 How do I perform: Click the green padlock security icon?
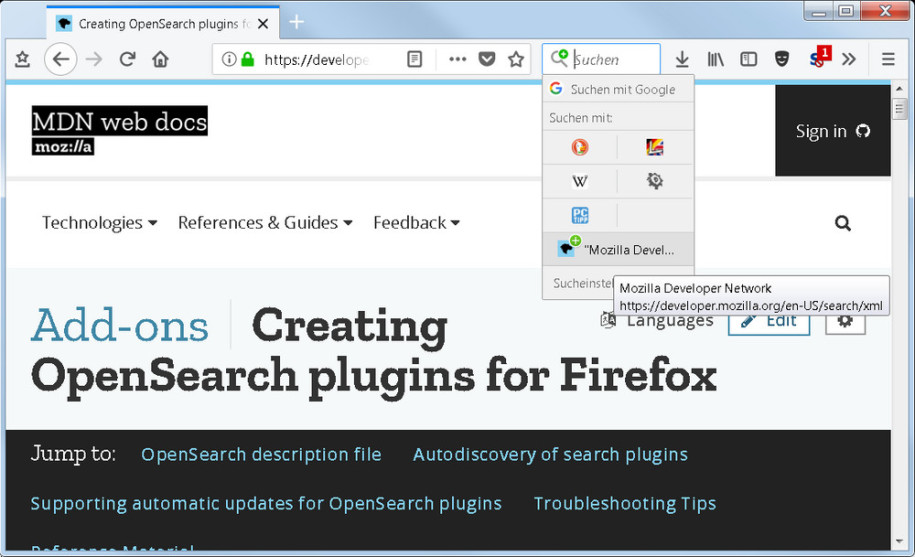[x=248, y=59]
